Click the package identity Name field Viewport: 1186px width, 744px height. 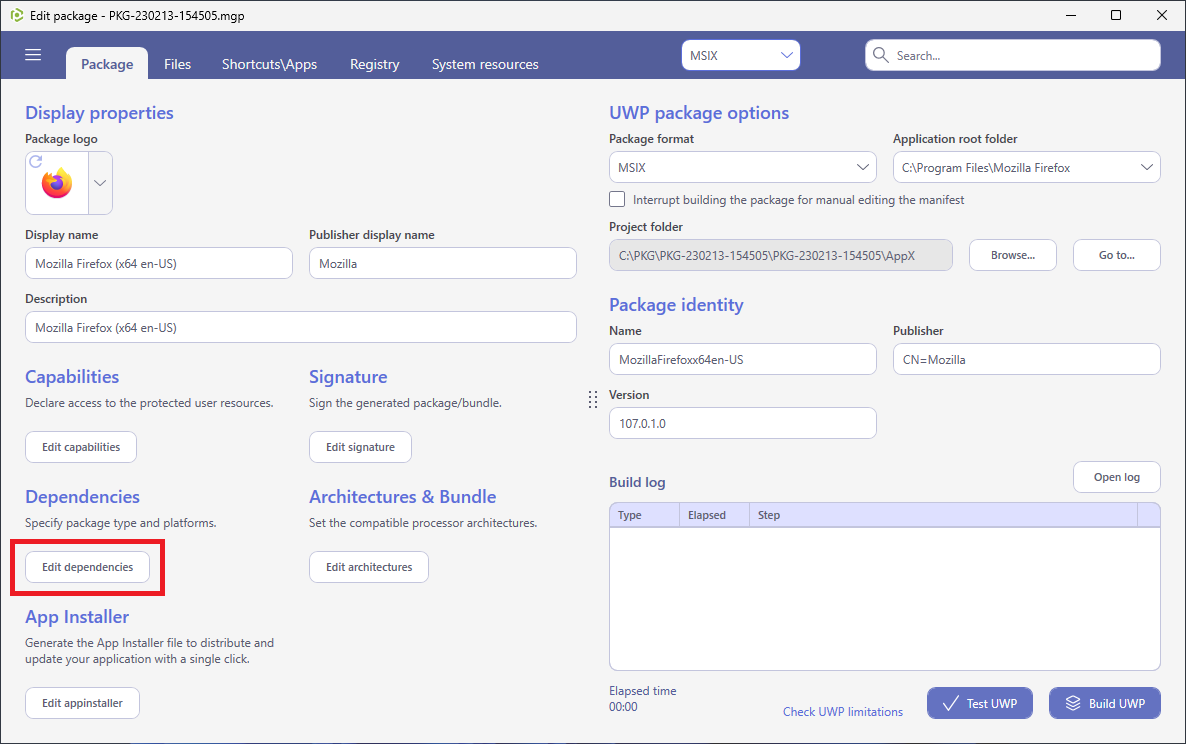pyautogui.click(x=743, y=359)
